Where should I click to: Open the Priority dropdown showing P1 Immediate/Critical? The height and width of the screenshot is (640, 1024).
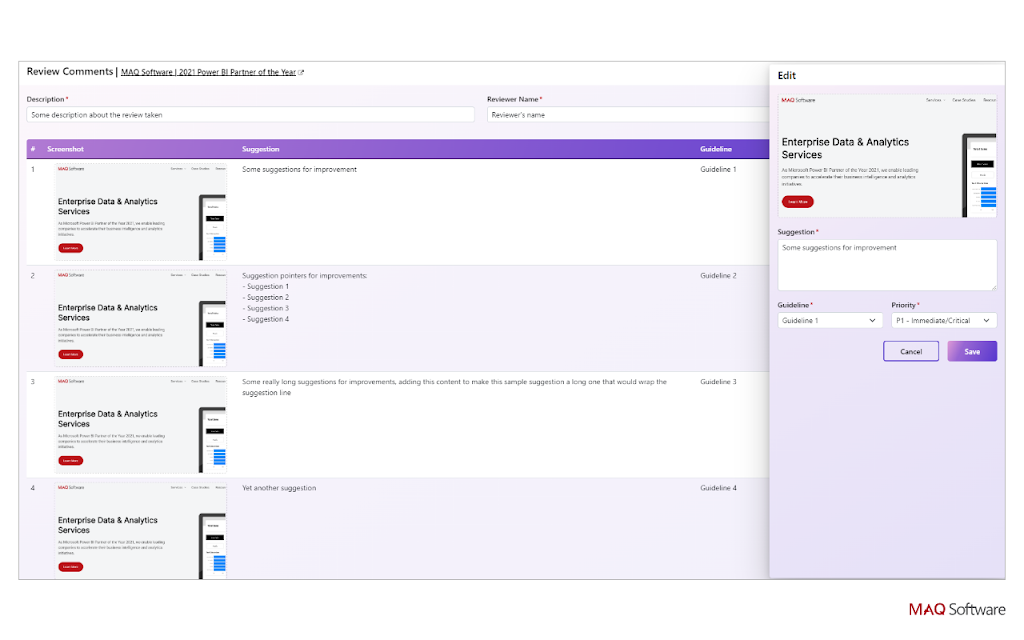pos(944,321)
